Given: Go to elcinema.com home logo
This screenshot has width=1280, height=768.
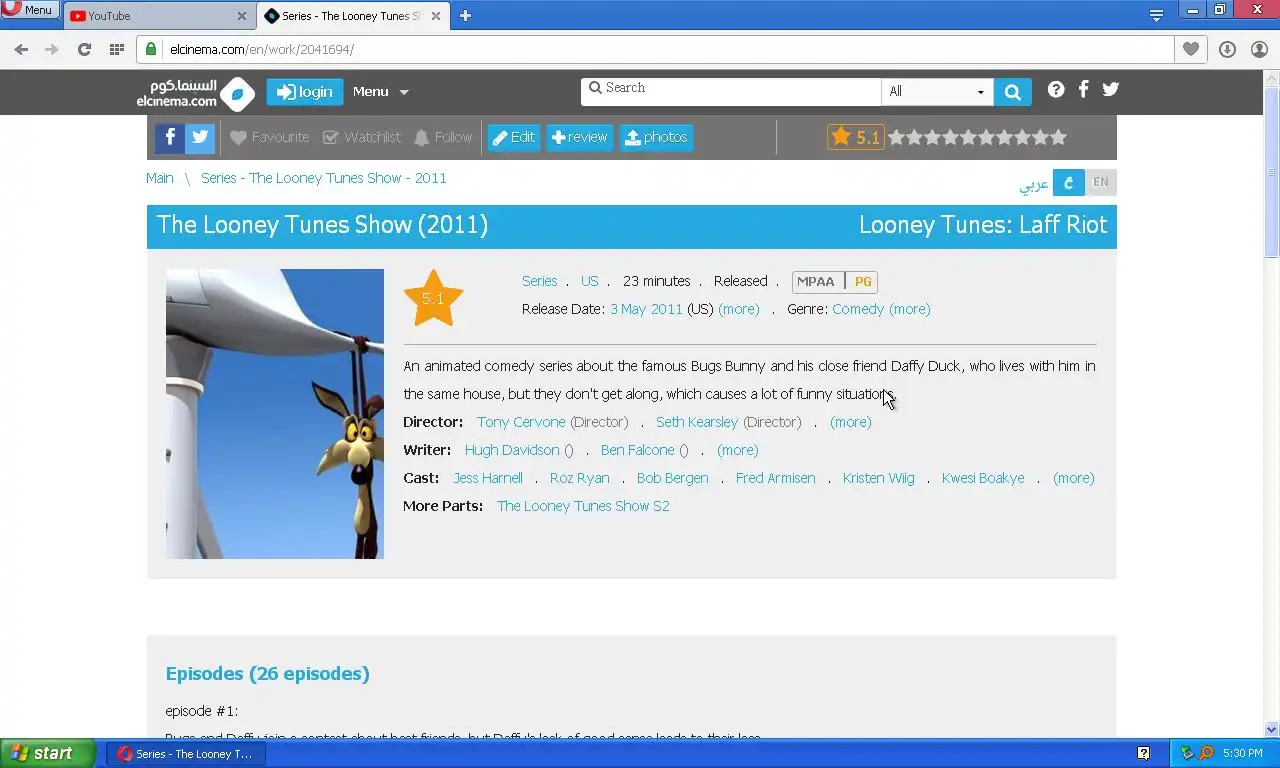Looking at the screenshot, I should coord(195,93).
